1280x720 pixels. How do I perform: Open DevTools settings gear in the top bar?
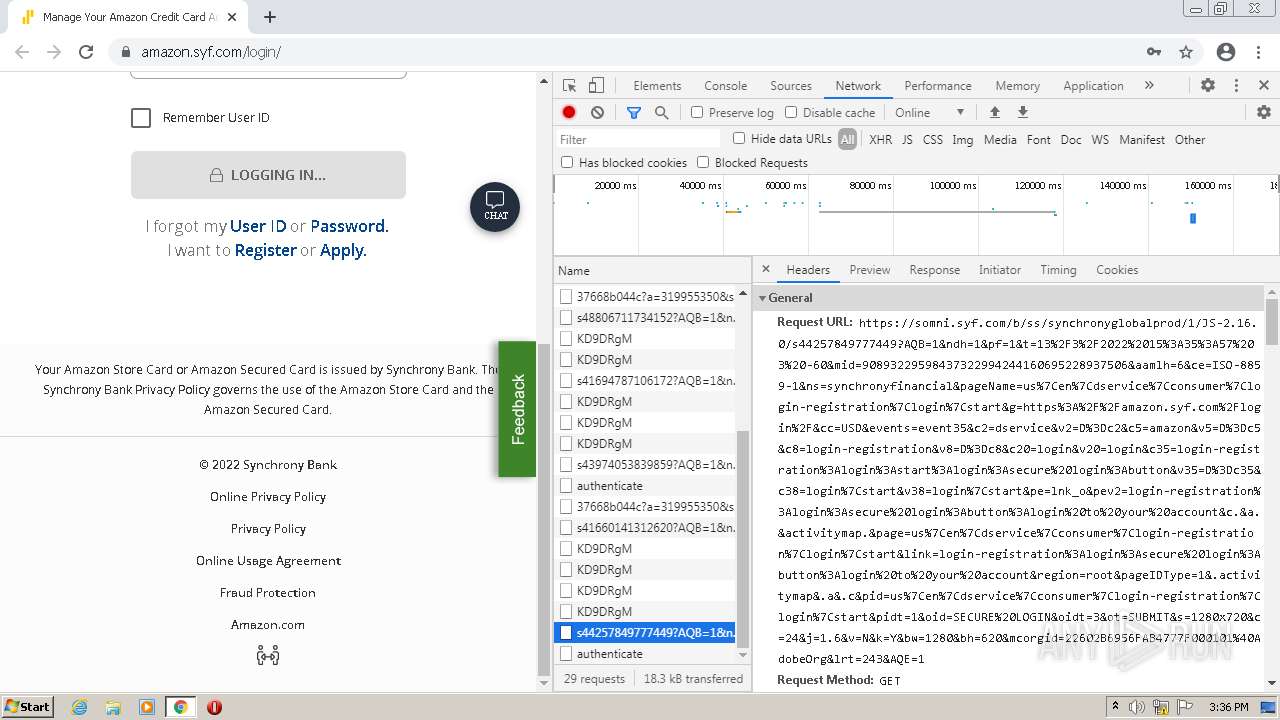[x=1208, y=86]
